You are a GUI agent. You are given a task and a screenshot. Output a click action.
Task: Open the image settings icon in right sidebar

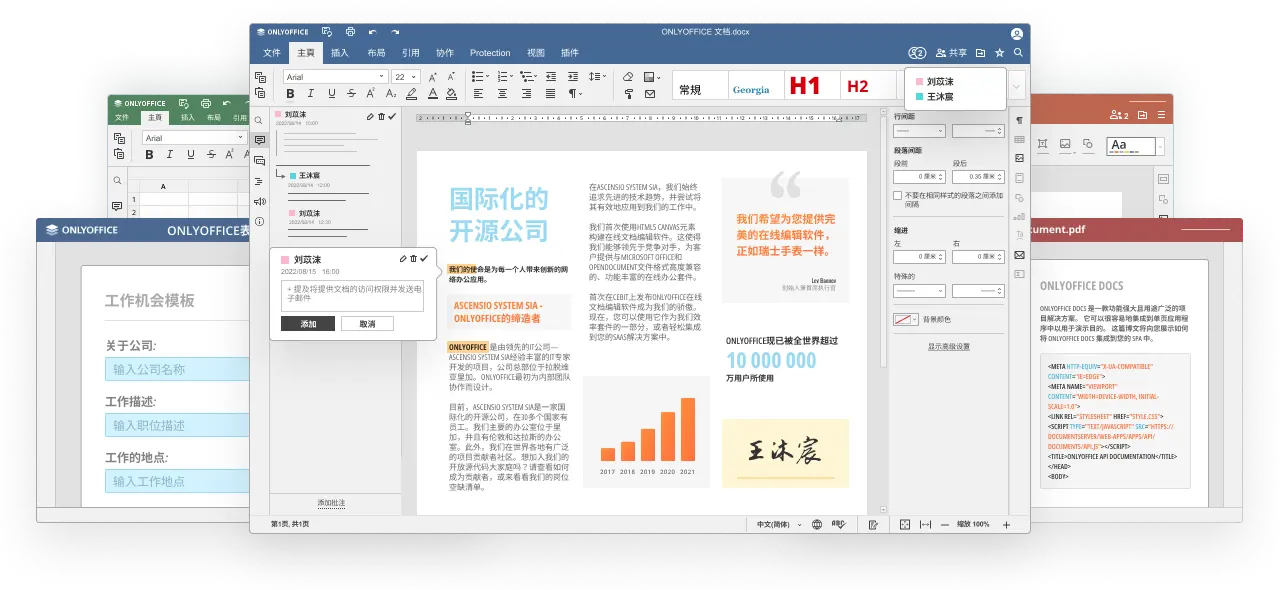(1019, 158)
